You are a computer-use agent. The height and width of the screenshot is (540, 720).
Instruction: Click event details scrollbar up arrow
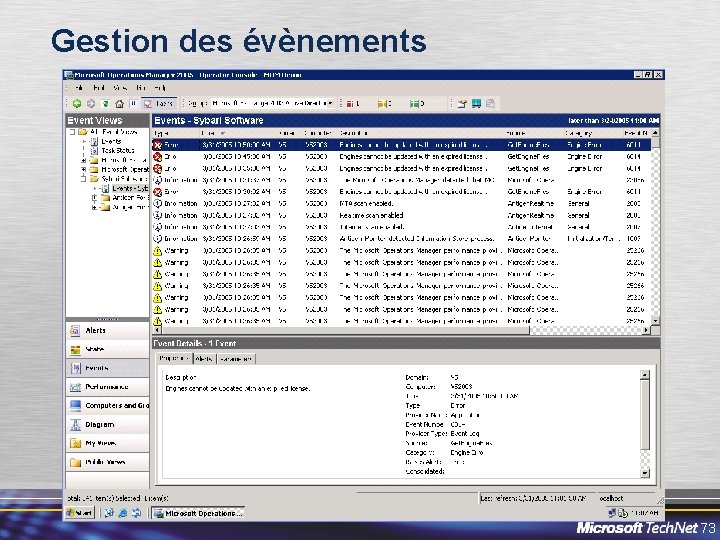(x=645, y=375)
